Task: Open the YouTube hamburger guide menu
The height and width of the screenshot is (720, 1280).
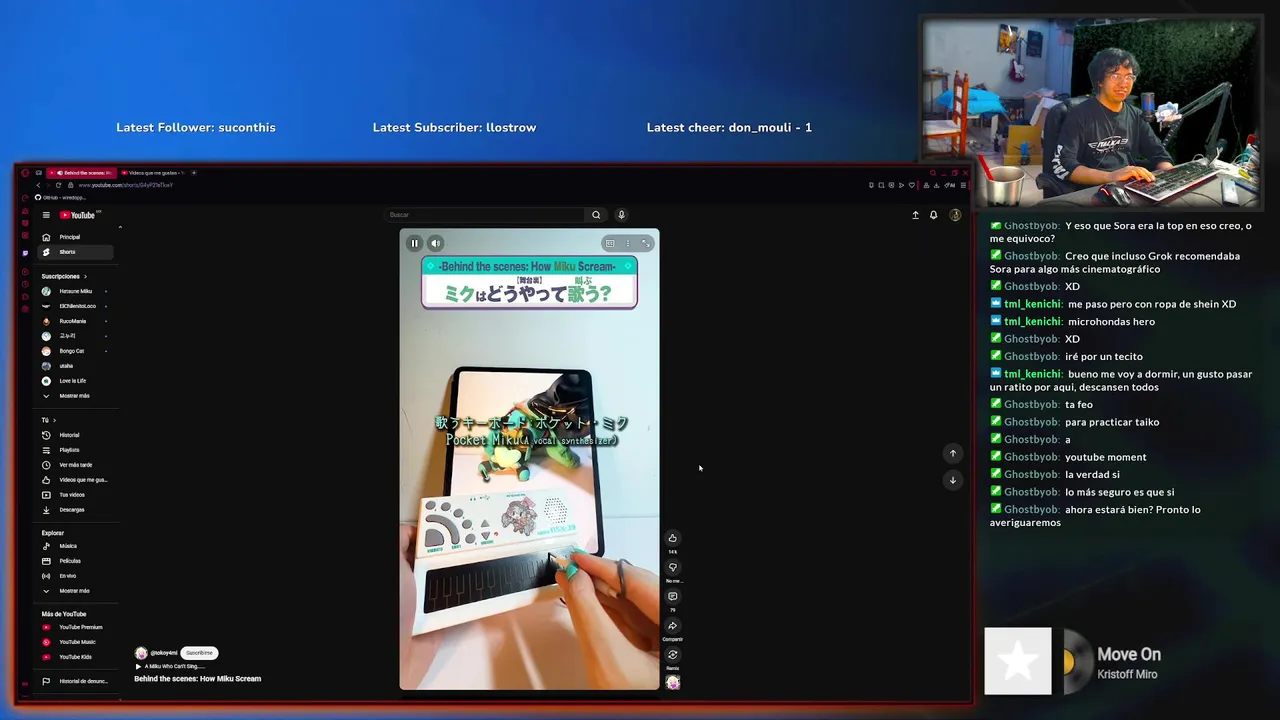Action: point(46,215)
